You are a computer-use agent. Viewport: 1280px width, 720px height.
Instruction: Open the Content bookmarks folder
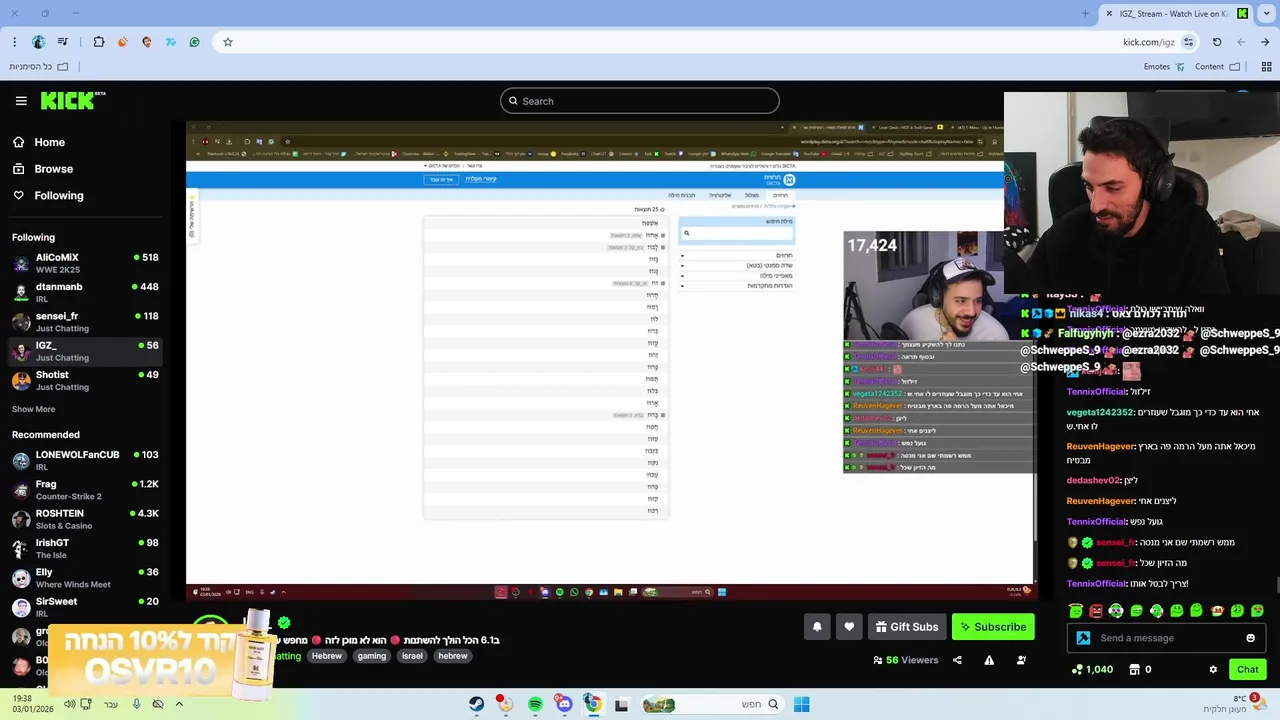click(1217, 67)
